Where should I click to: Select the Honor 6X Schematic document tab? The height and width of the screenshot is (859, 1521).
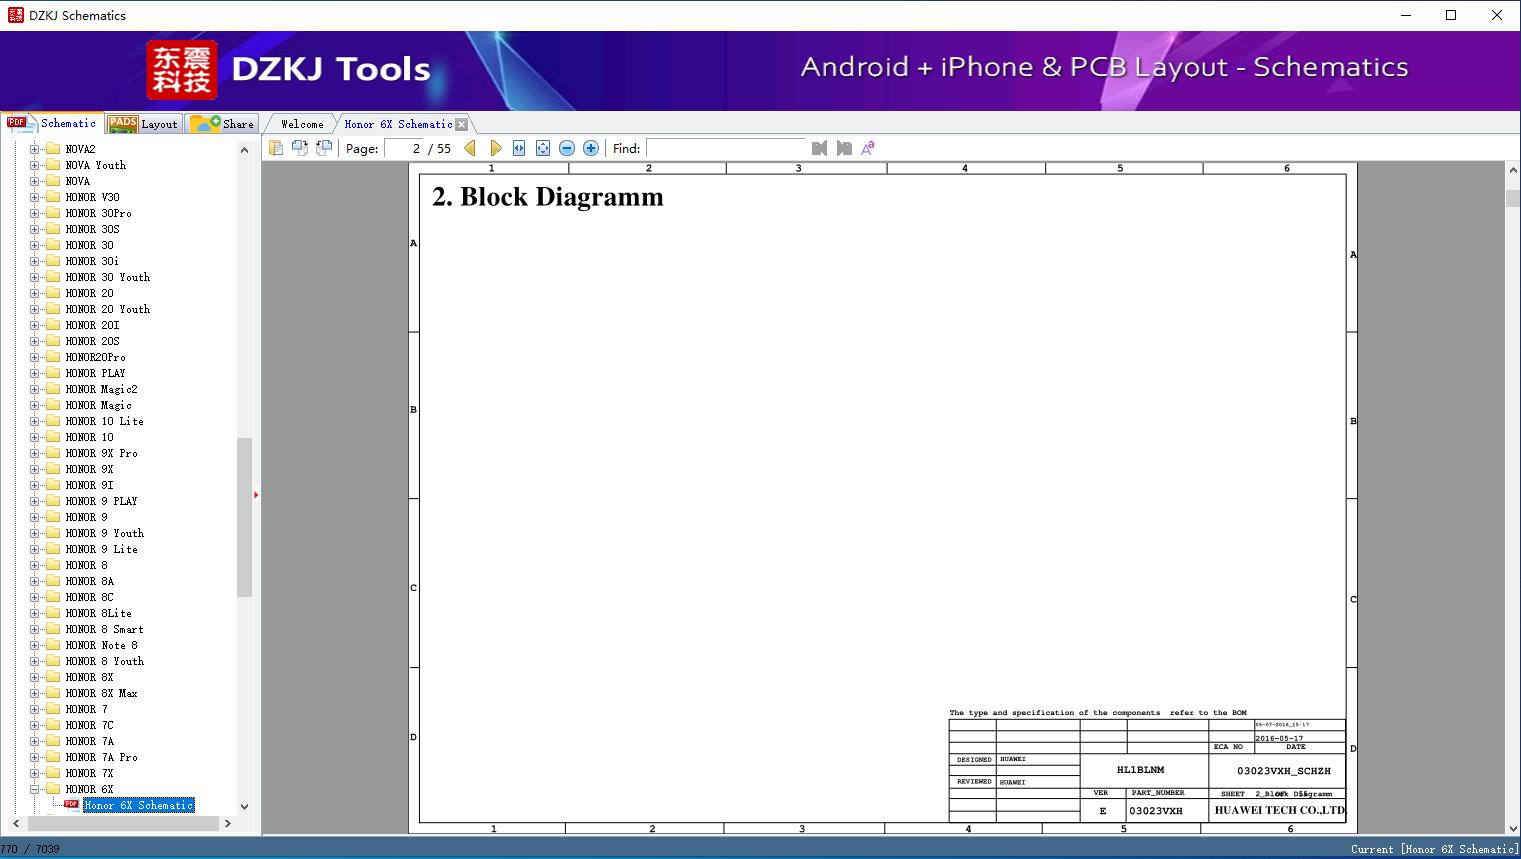[398, 124]
